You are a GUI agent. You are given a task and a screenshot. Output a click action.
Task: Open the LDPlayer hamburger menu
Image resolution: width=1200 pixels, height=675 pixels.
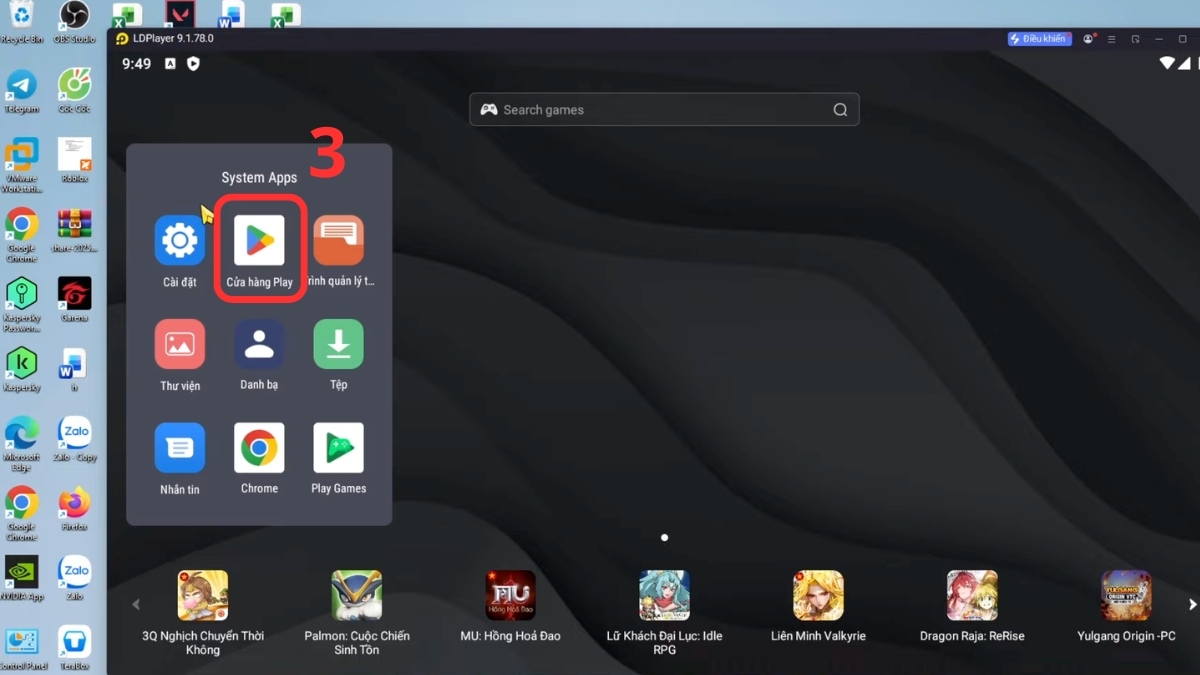[x=1111, y=39]
